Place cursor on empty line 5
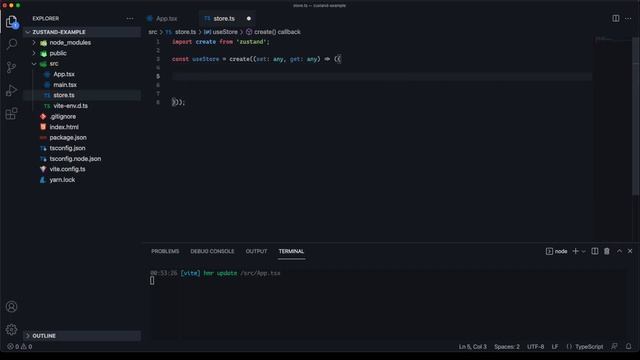Screen dimensions: 640x360 point(382,76)
